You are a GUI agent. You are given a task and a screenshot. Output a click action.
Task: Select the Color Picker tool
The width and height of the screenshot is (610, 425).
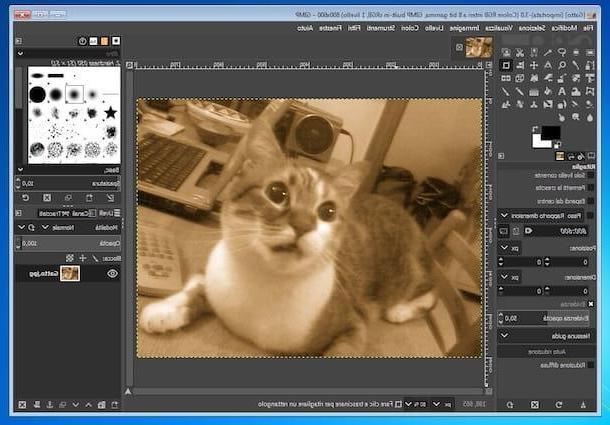tap(576, 65)
